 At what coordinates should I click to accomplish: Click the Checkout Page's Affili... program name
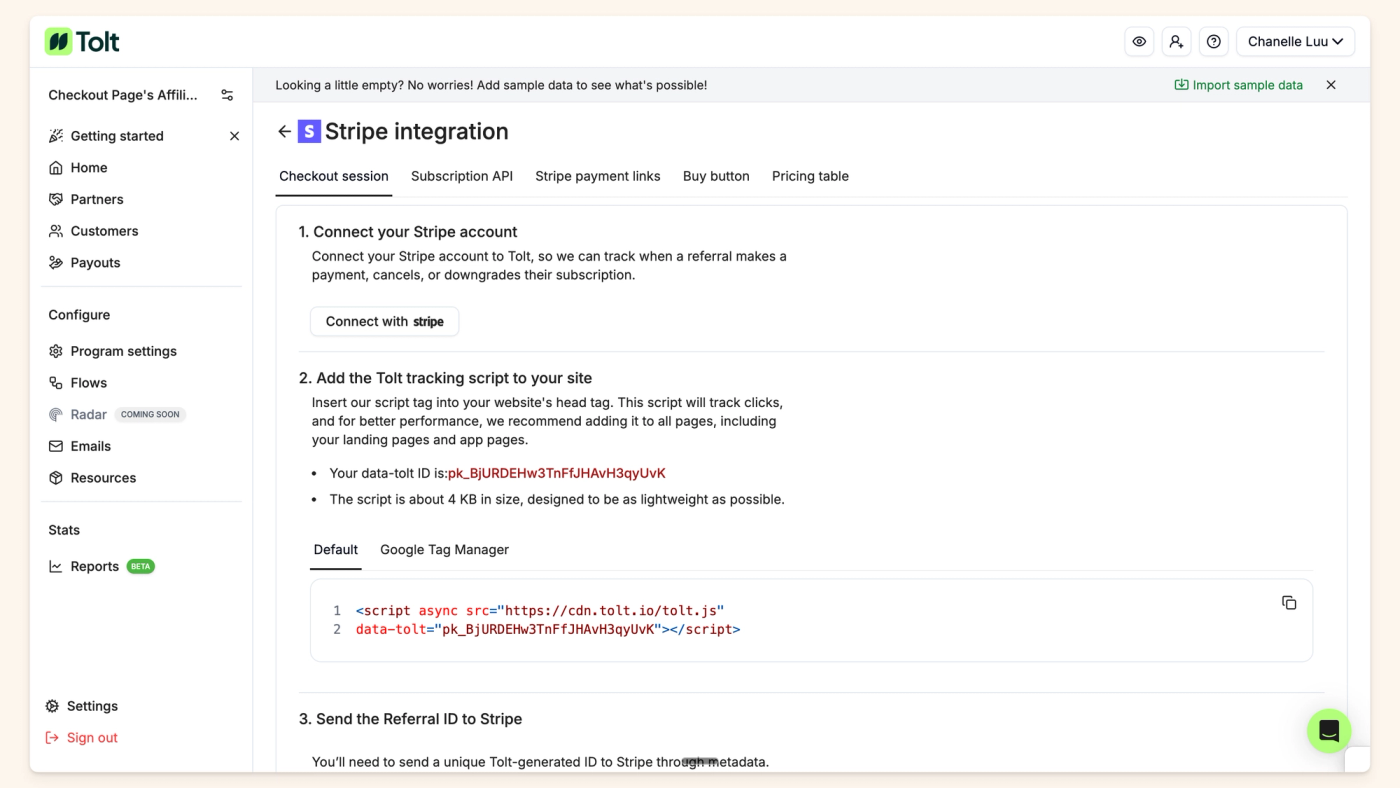coord(123,95)
